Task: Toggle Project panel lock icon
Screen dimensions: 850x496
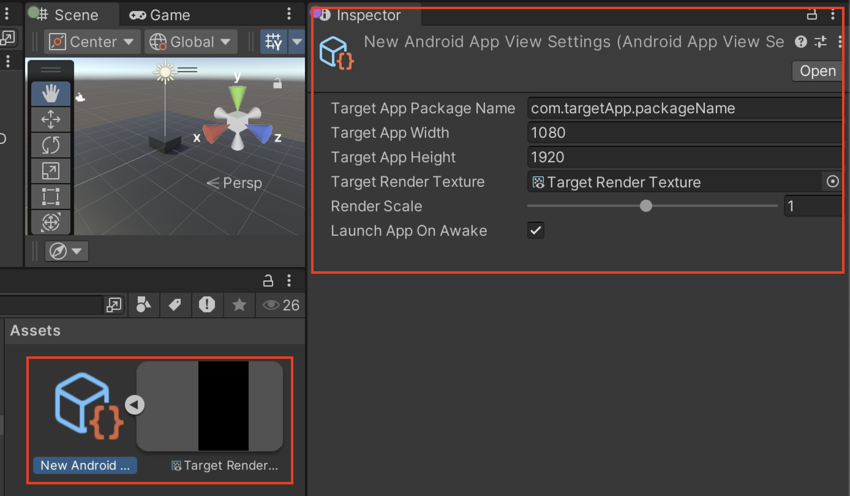Action: pyautogui.click(x=268, y=280)
